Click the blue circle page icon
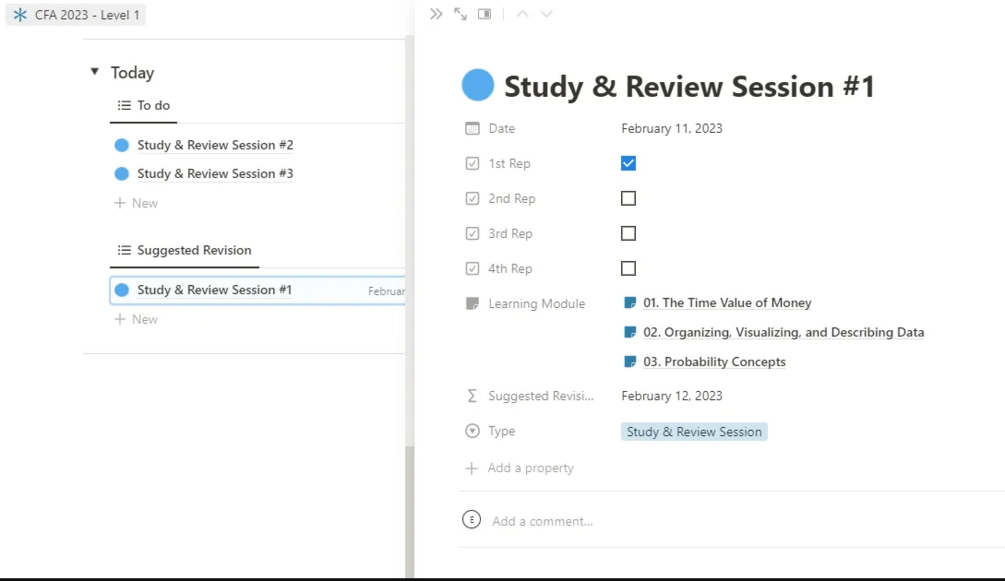Viewport: 1005px width, 581px height. 478,86
